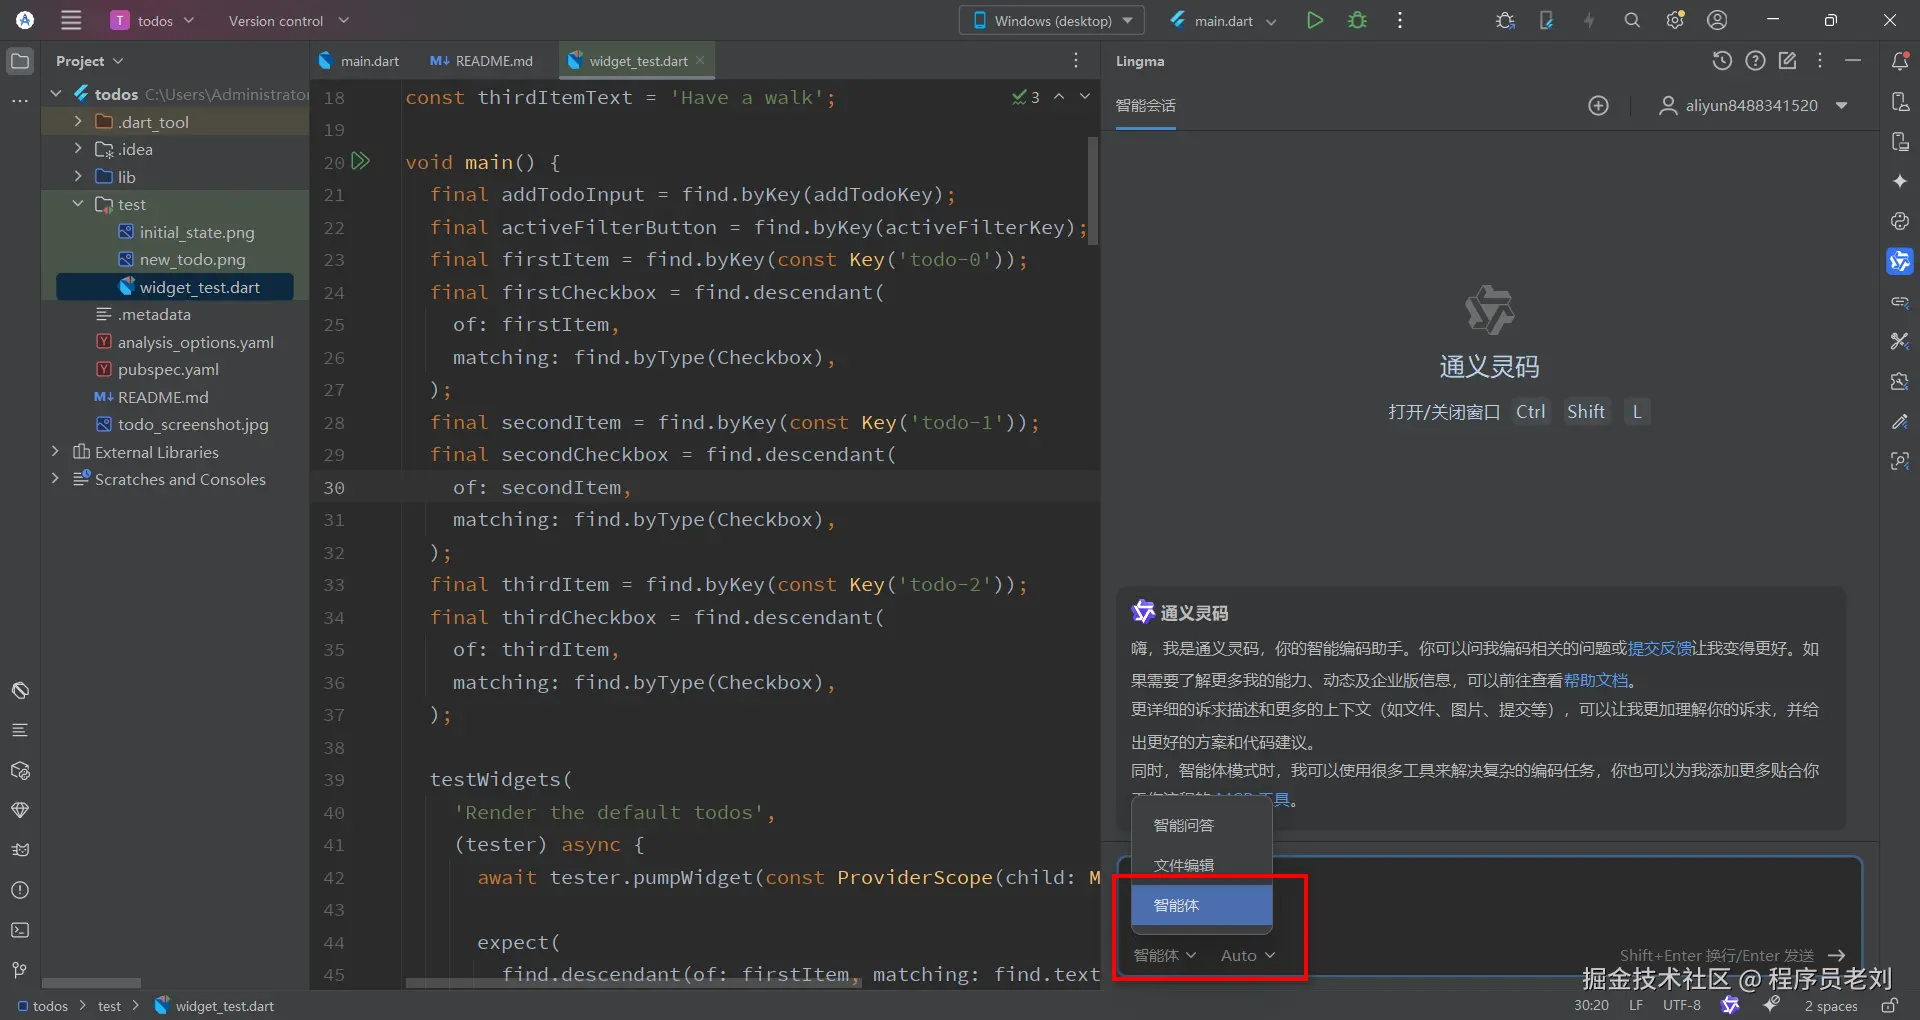Open the Device Manager tool window
1920x1020 pixels.
[x=1900, y=102]
